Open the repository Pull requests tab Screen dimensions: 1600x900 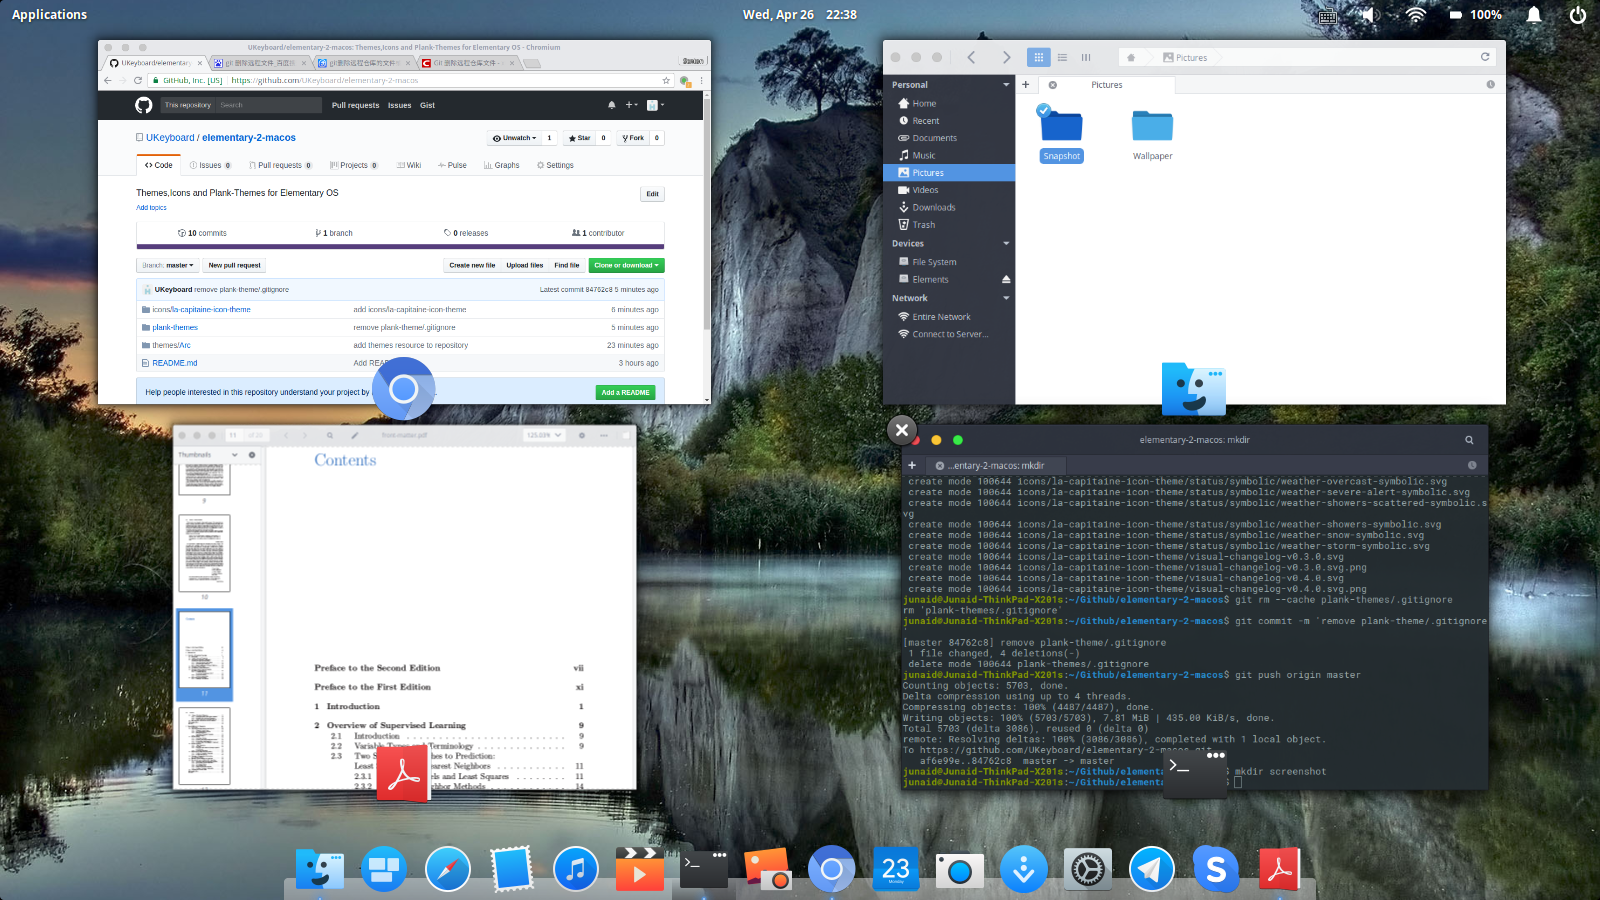[280, 165]
